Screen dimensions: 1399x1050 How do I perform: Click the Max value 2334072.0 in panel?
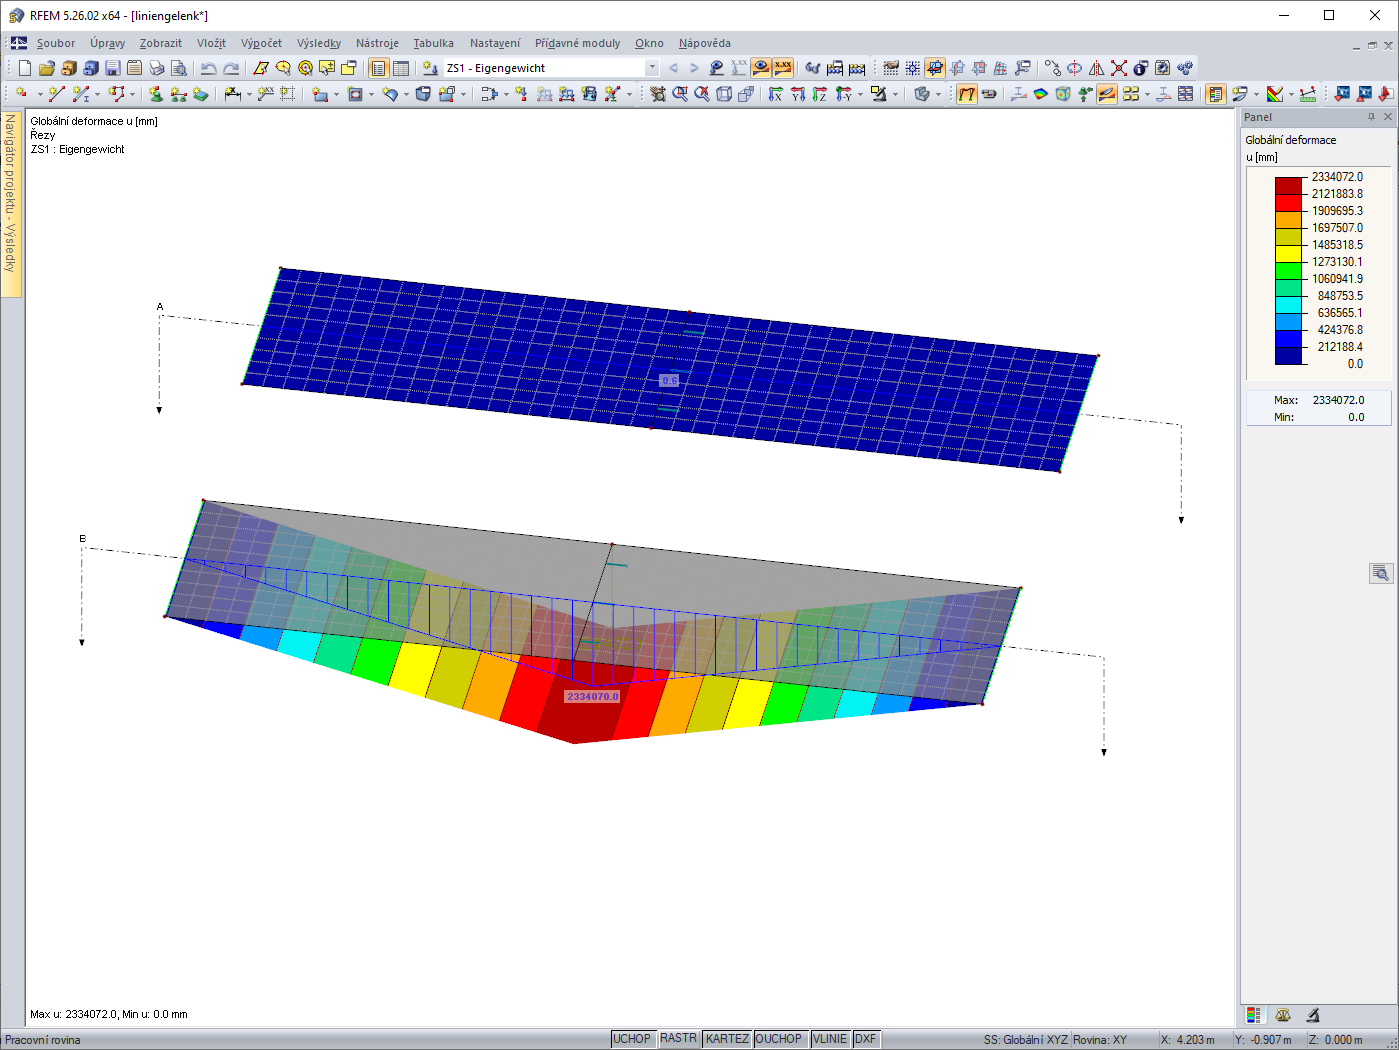[1338, 400]
